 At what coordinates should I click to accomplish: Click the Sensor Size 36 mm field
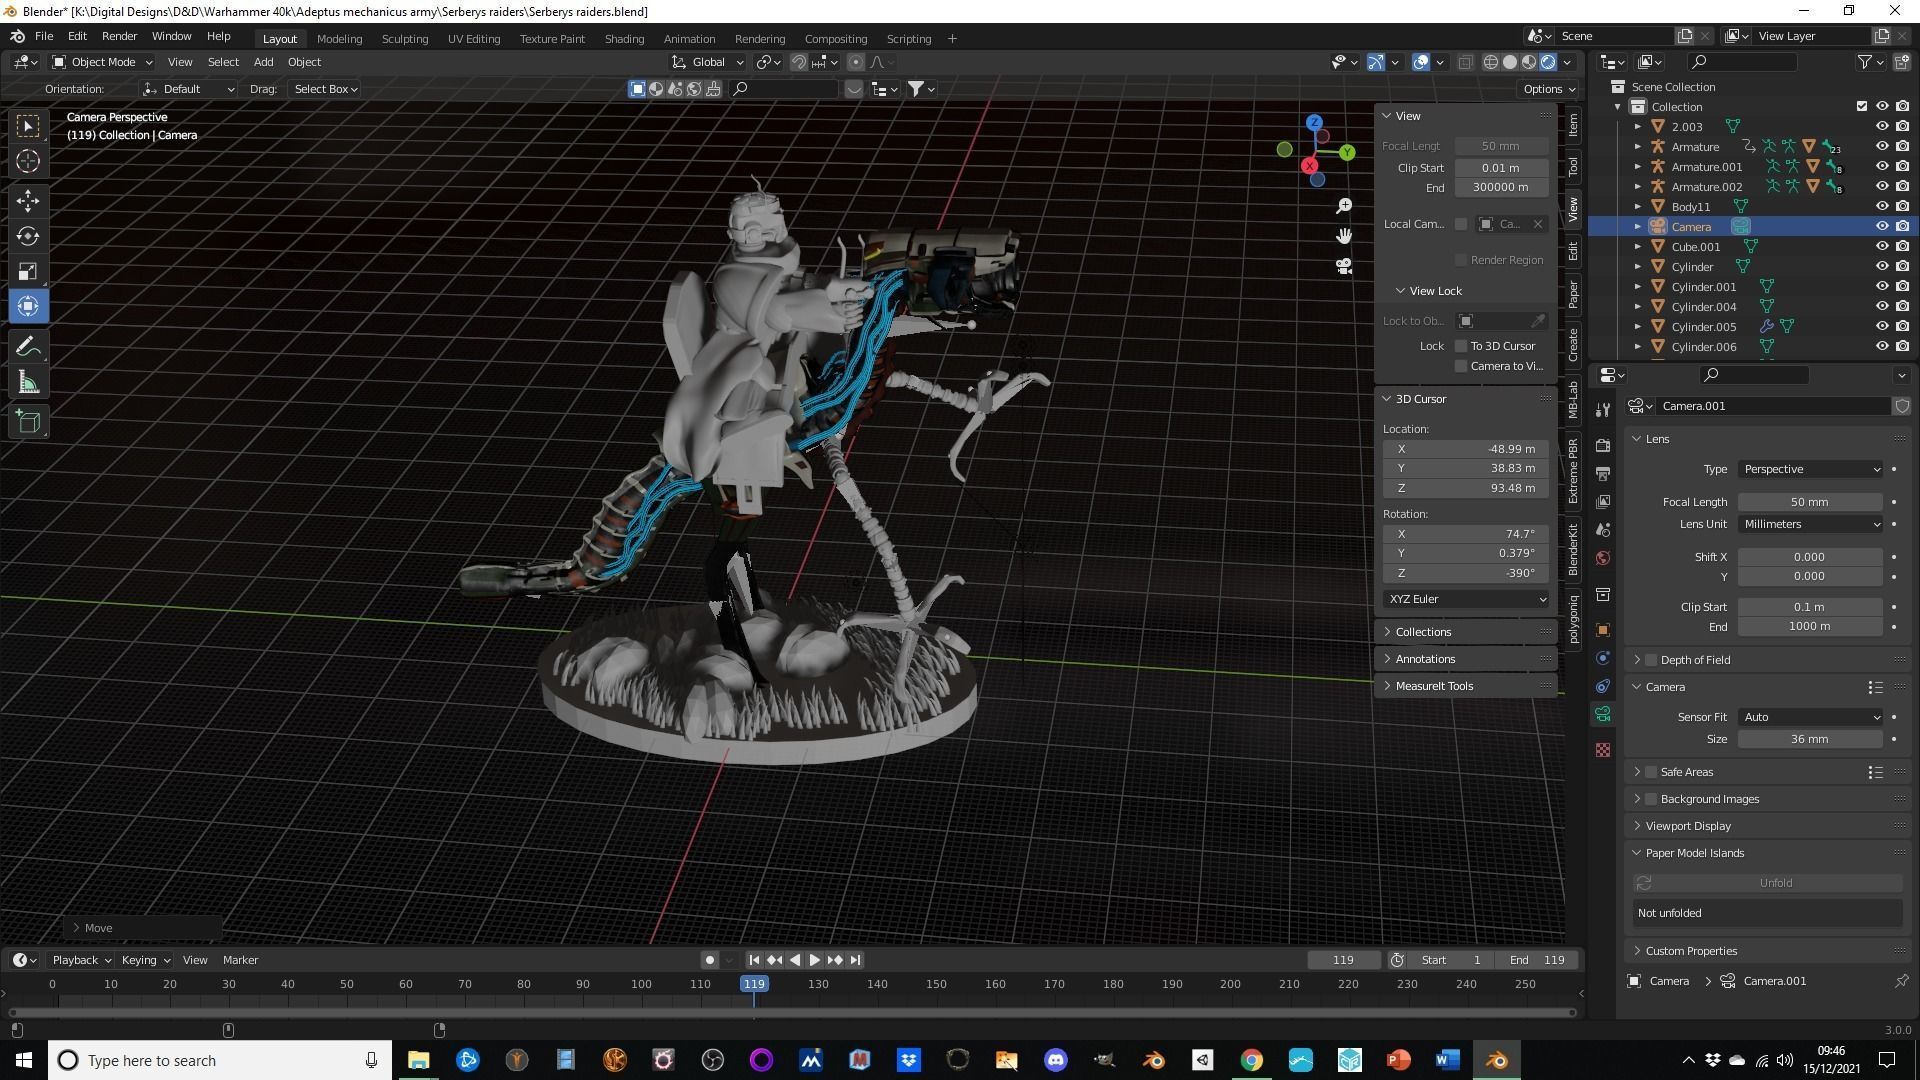pos(1810,739)
